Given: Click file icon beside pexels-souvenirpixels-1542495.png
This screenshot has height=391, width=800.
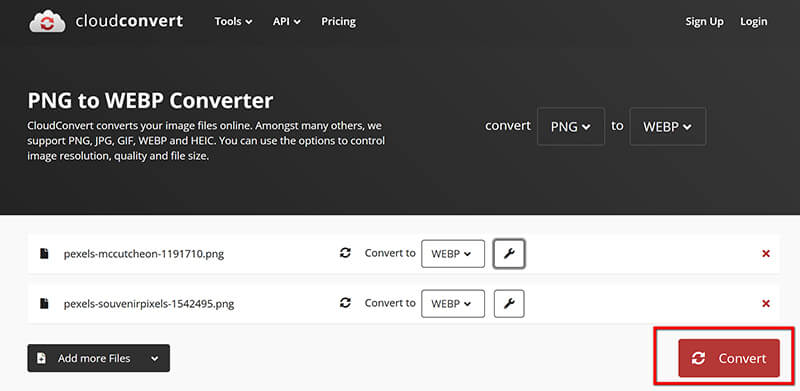Looking at the screenshot, I should click(44, 304).
